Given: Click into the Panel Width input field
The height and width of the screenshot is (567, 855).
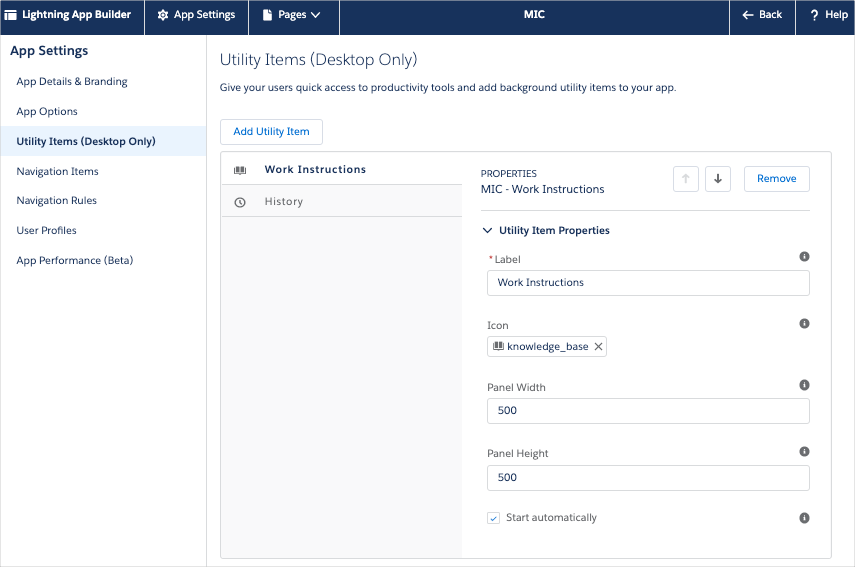Looking at the screenshot, I should pos(647,411).
